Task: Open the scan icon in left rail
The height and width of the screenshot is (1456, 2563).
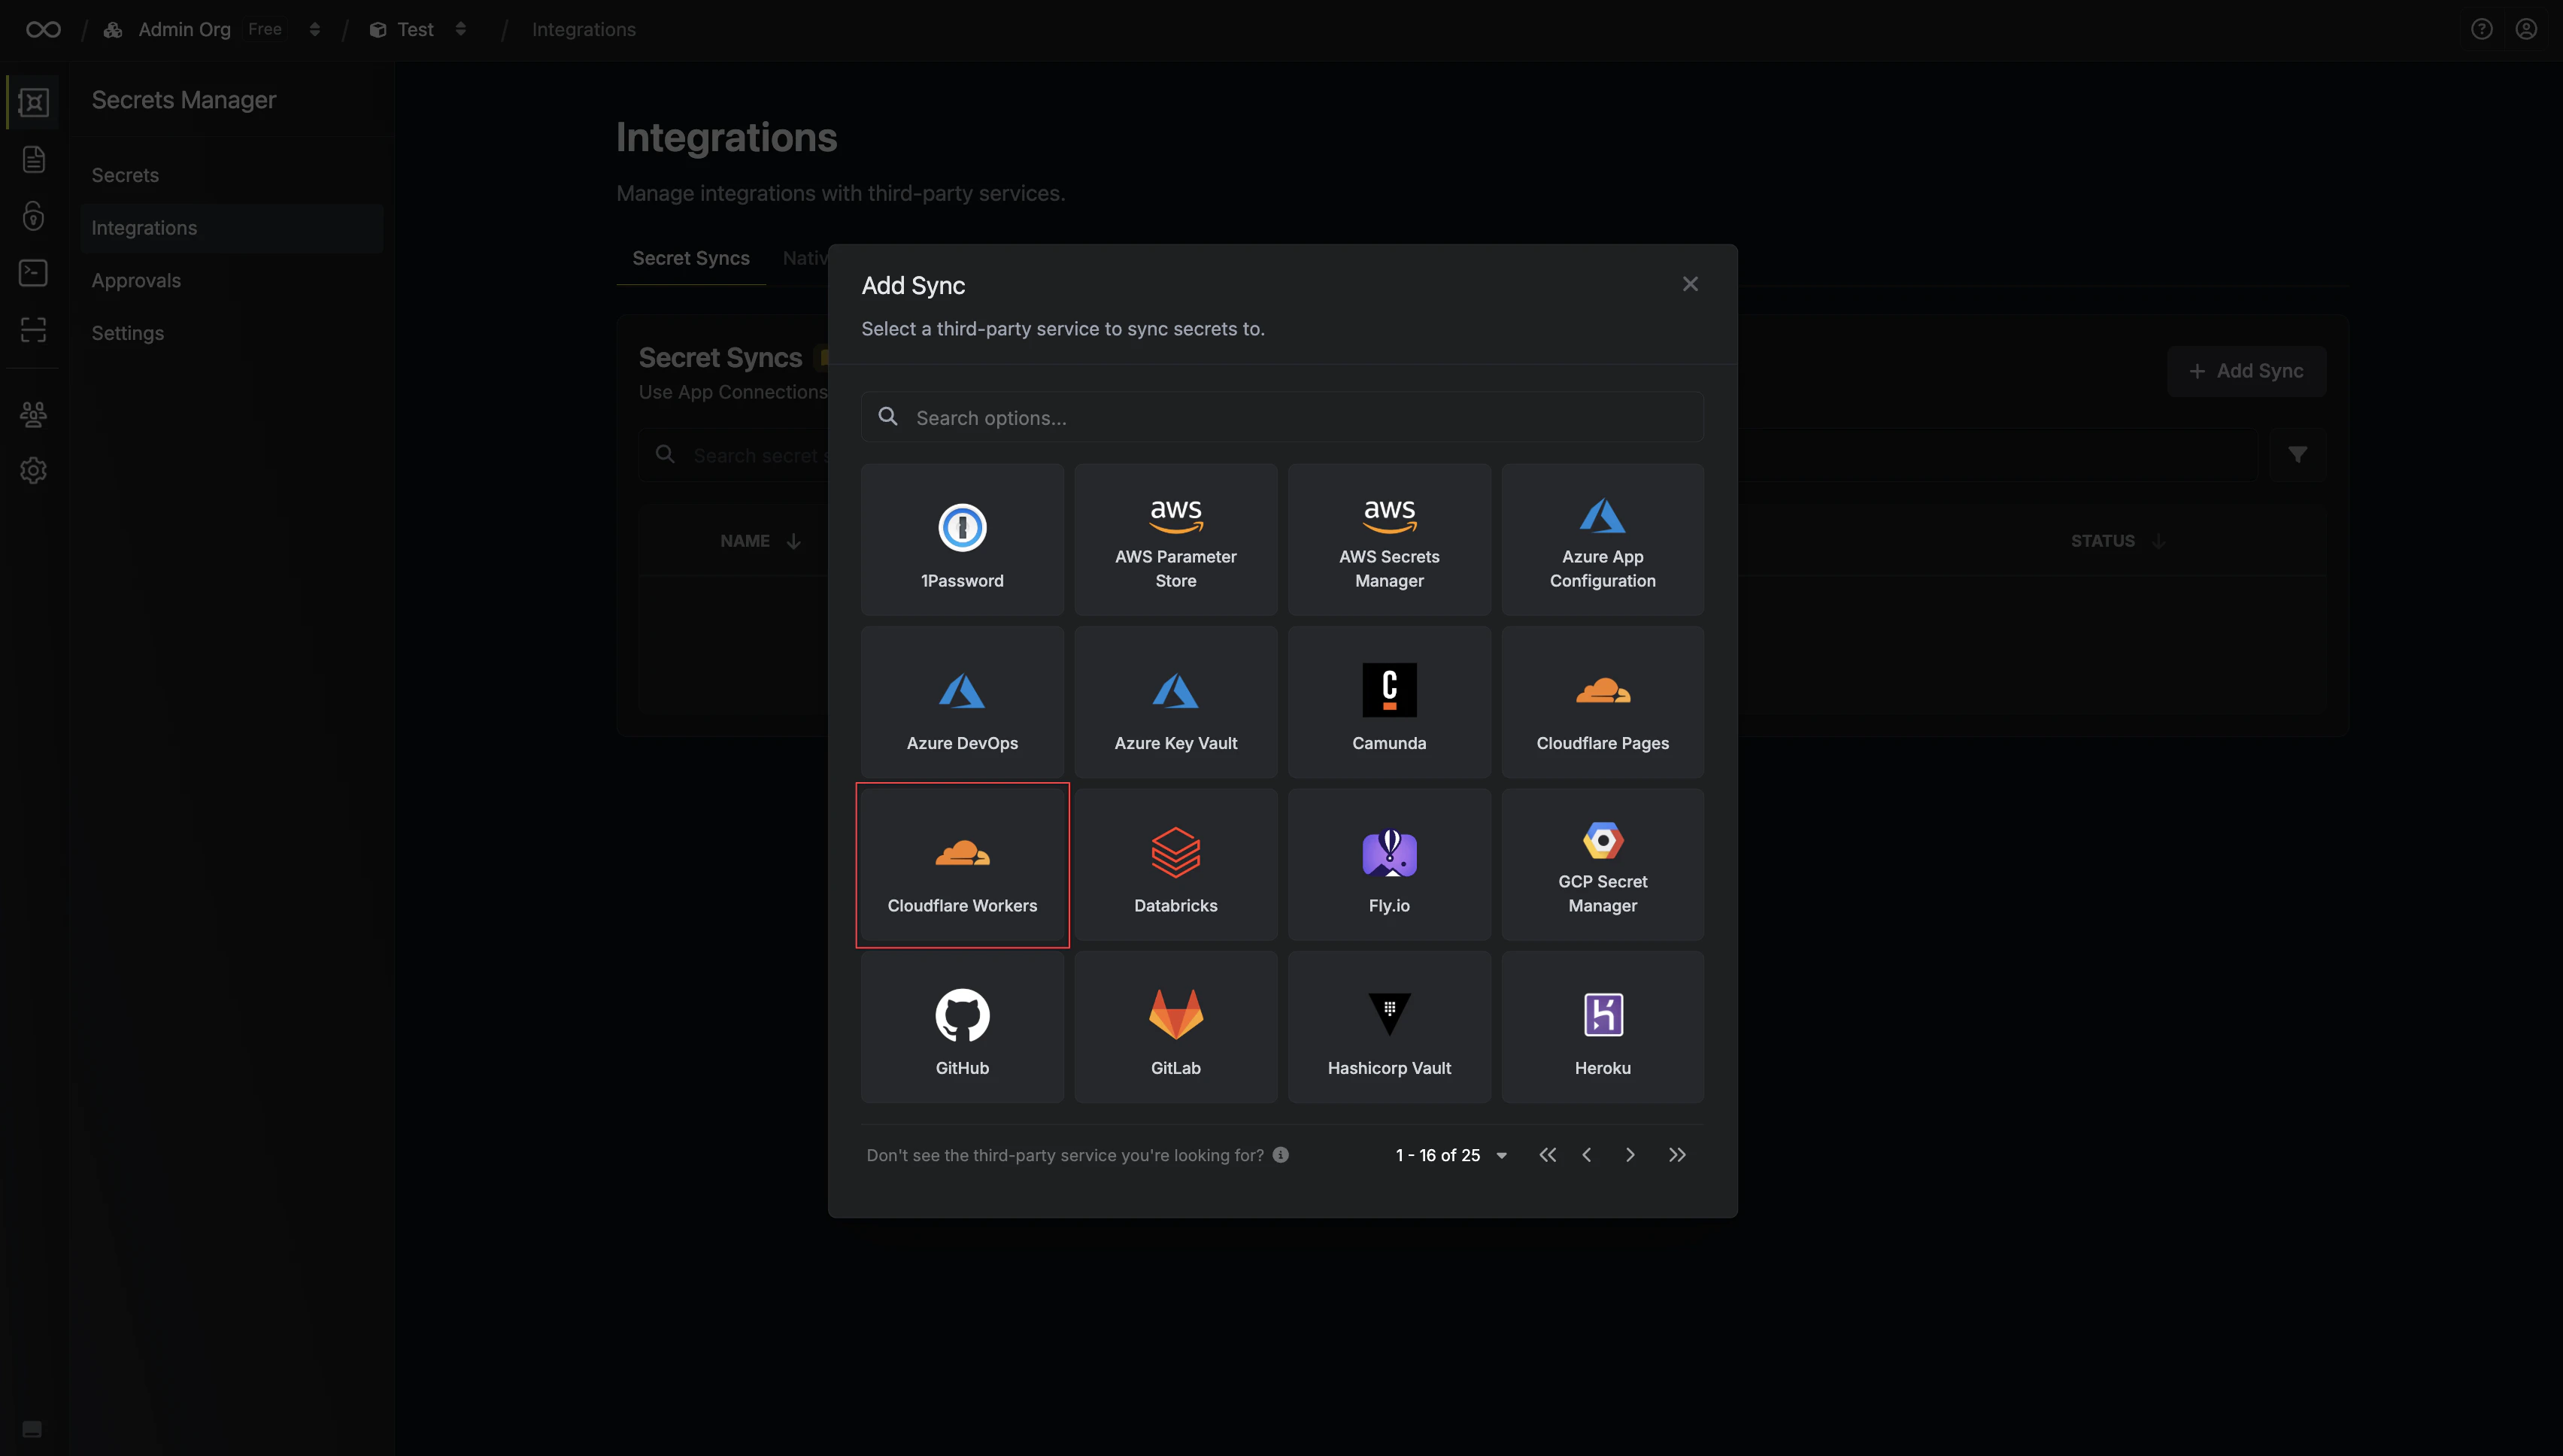Action: point(34,329)
